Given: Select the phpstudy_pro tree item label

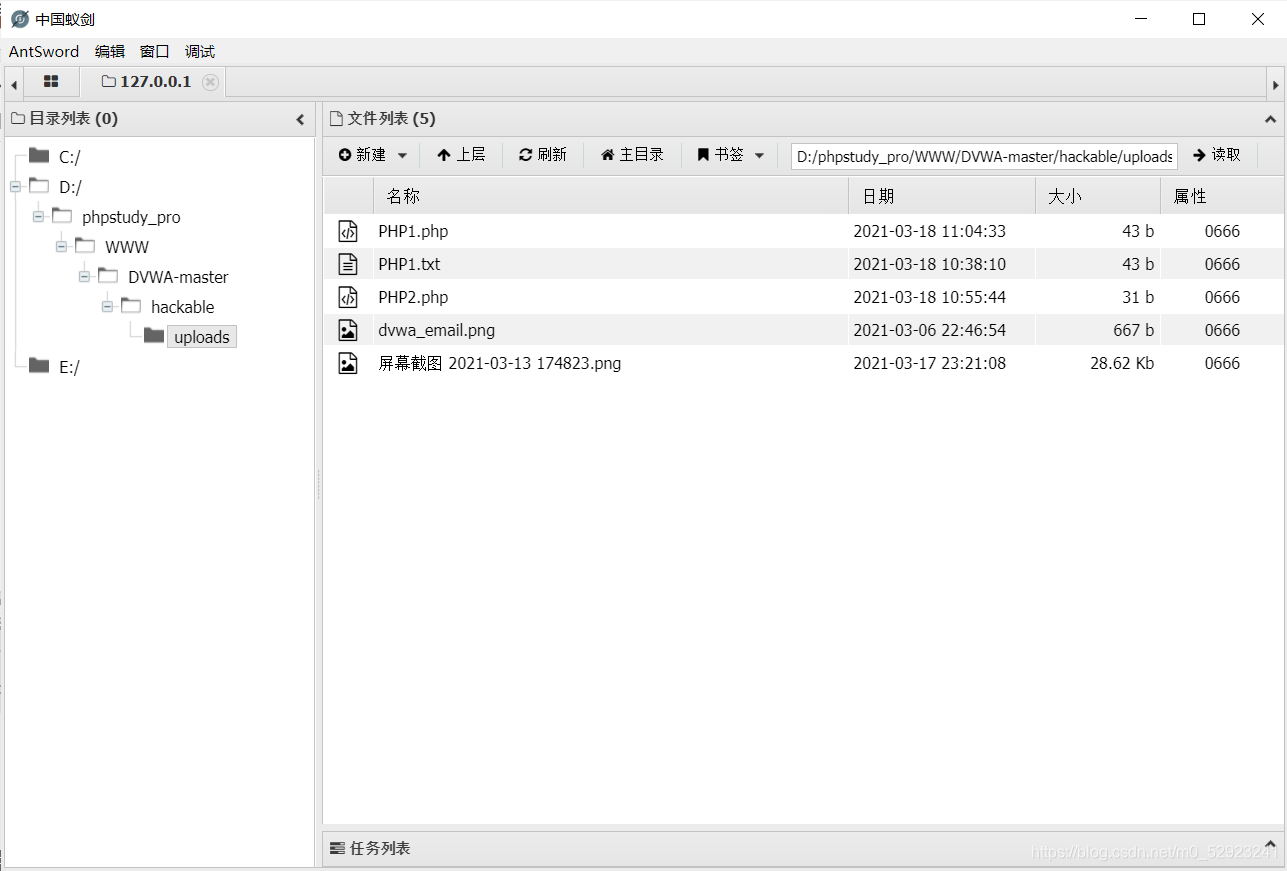Looking at the screenshot, I should click(131, 217).
